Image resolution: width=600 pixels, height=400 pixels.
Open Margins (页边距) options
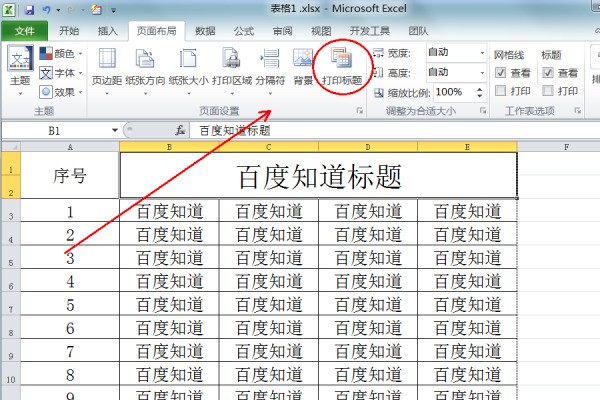point(107,71)
